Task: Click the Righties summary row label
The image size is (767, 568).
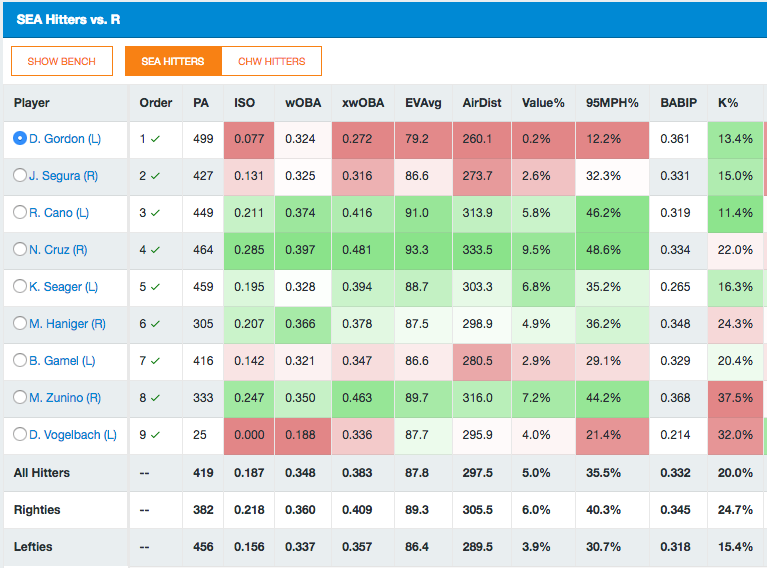Action: (x=37, y=510)
